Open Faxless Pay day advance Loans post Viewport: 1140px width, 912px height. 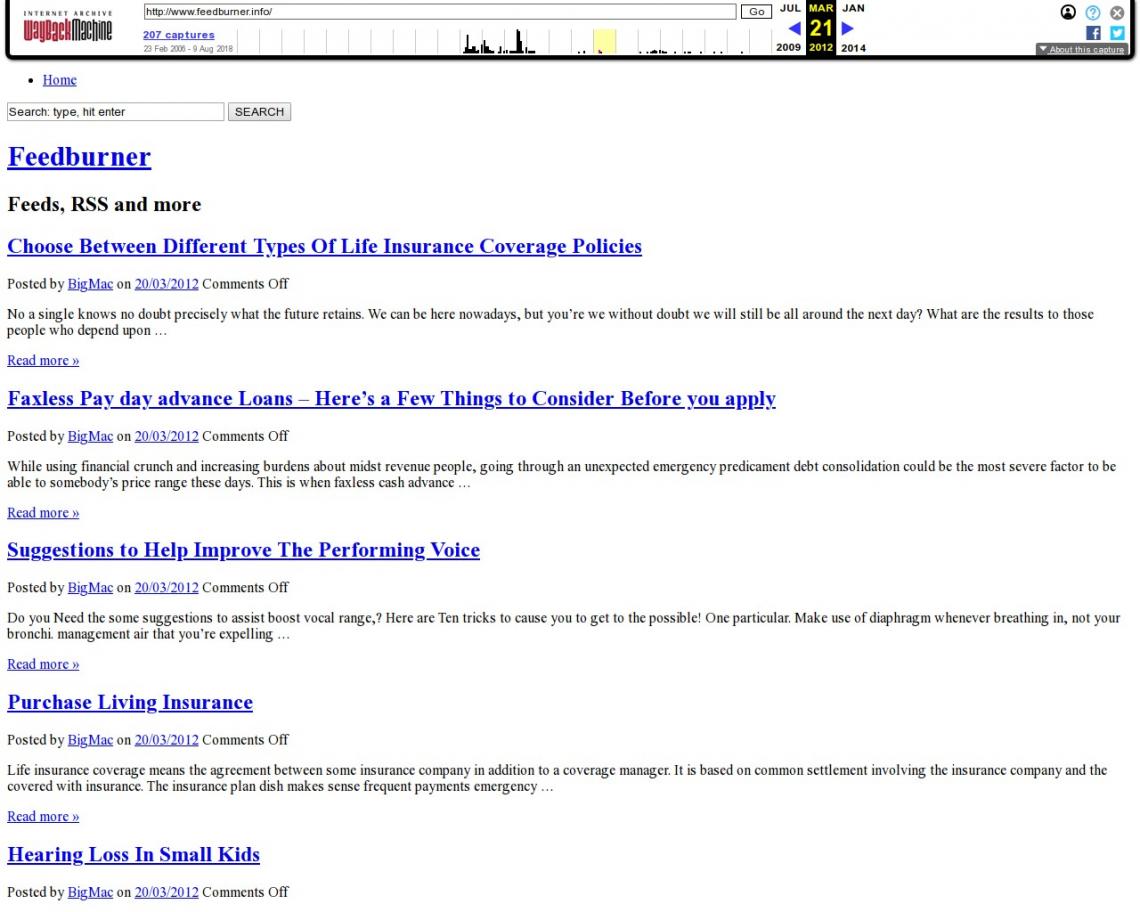(x=391, y=399)
